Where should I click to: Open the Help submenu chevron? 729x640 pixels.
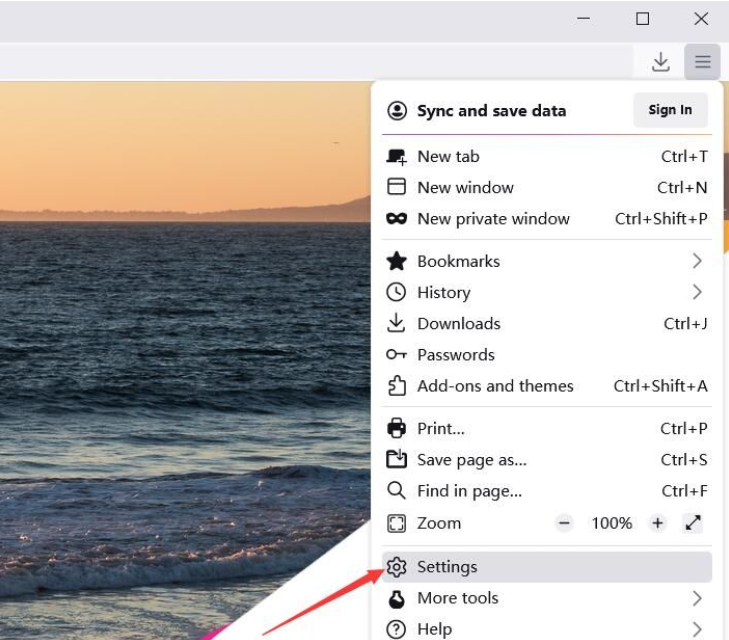(x=697, y=629)
